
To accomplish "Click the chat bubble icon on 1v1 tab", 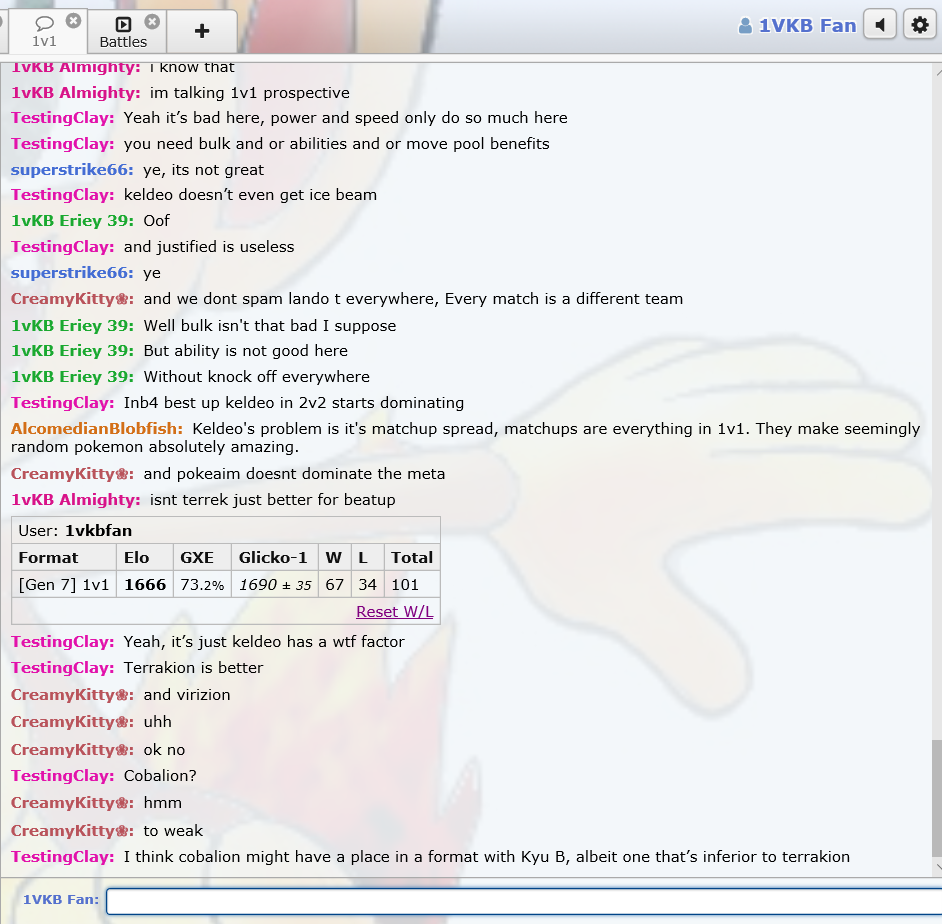I will point(44,23).
